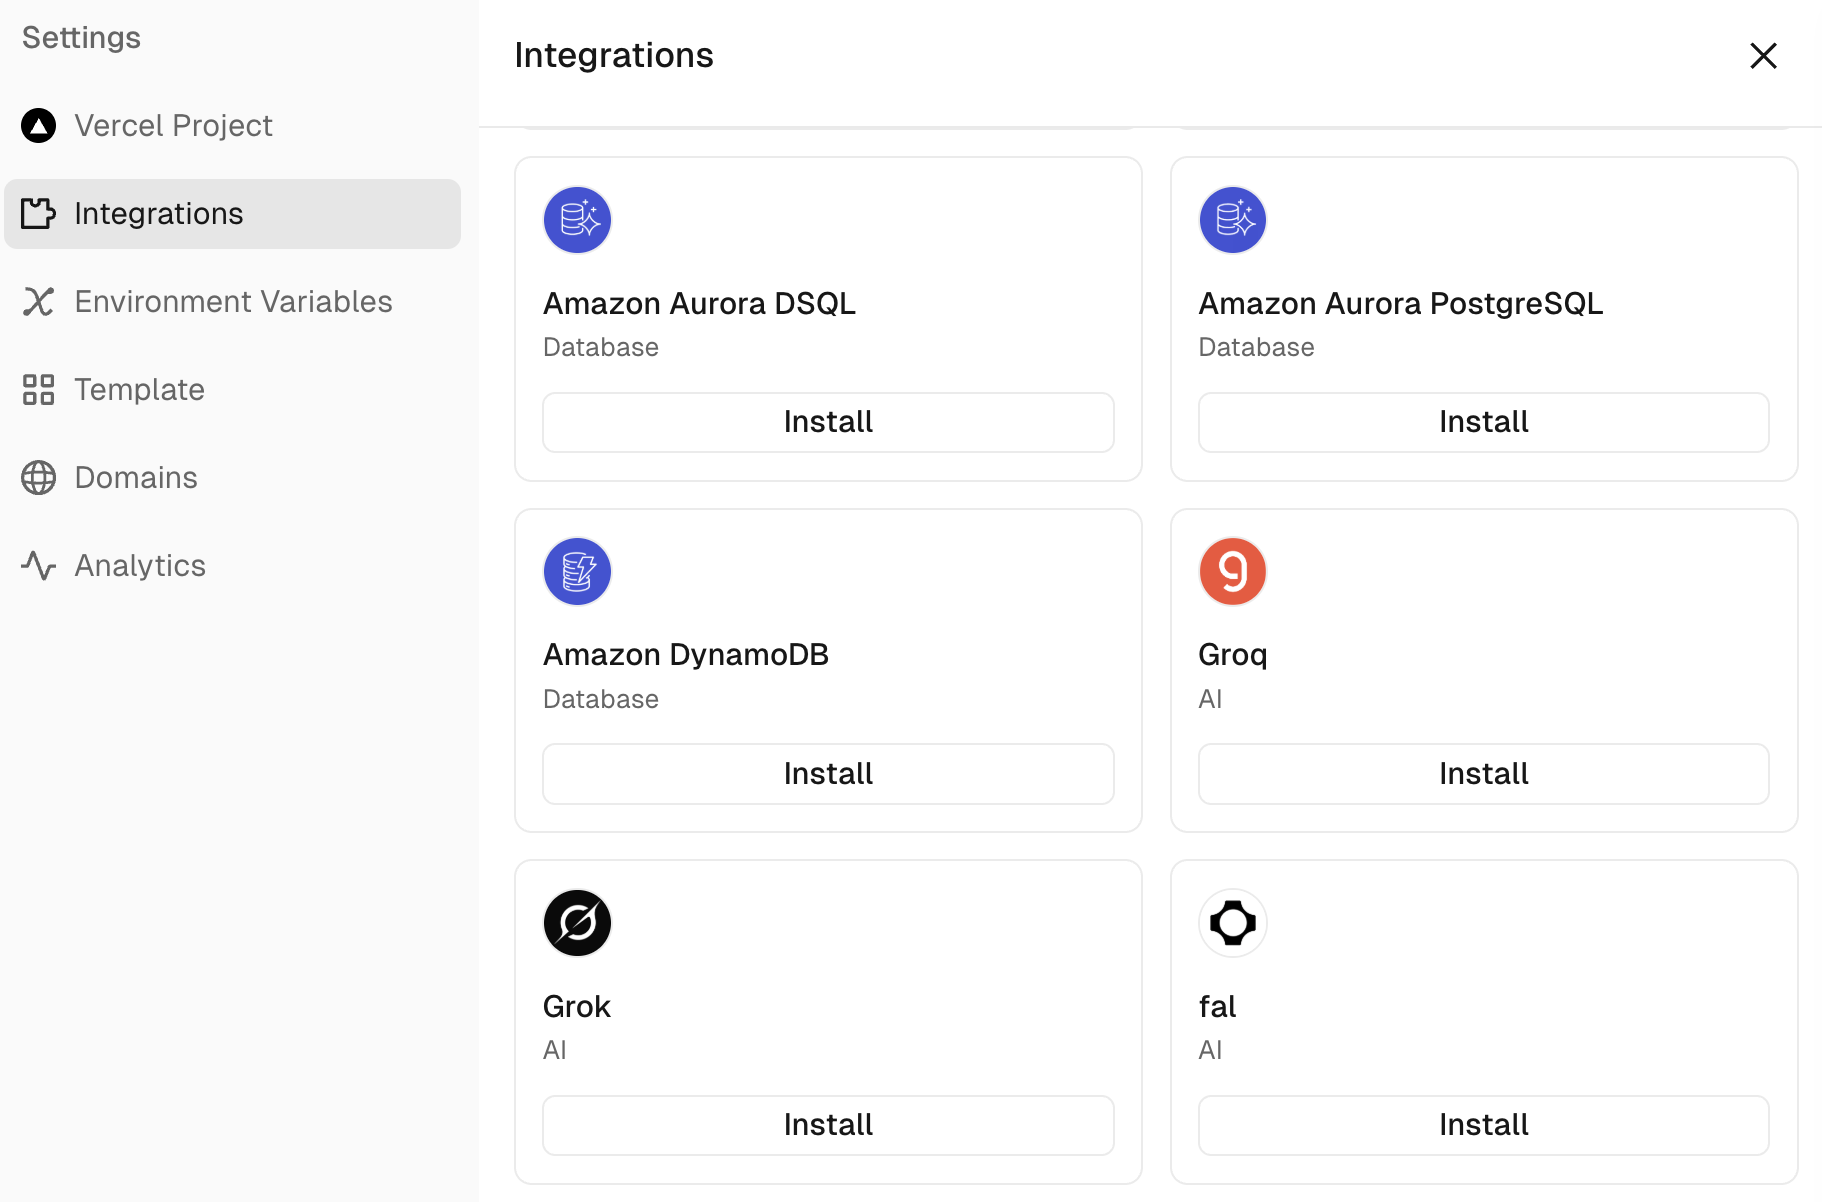This screenshot has width=1822, height=1202.
Task: Click the Groq orange logo
Action: tap(1233, 572)
